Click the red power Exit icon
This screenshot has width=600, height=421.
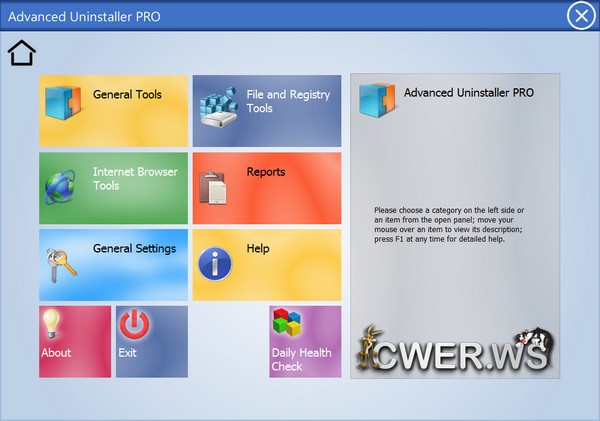point(134,324)
